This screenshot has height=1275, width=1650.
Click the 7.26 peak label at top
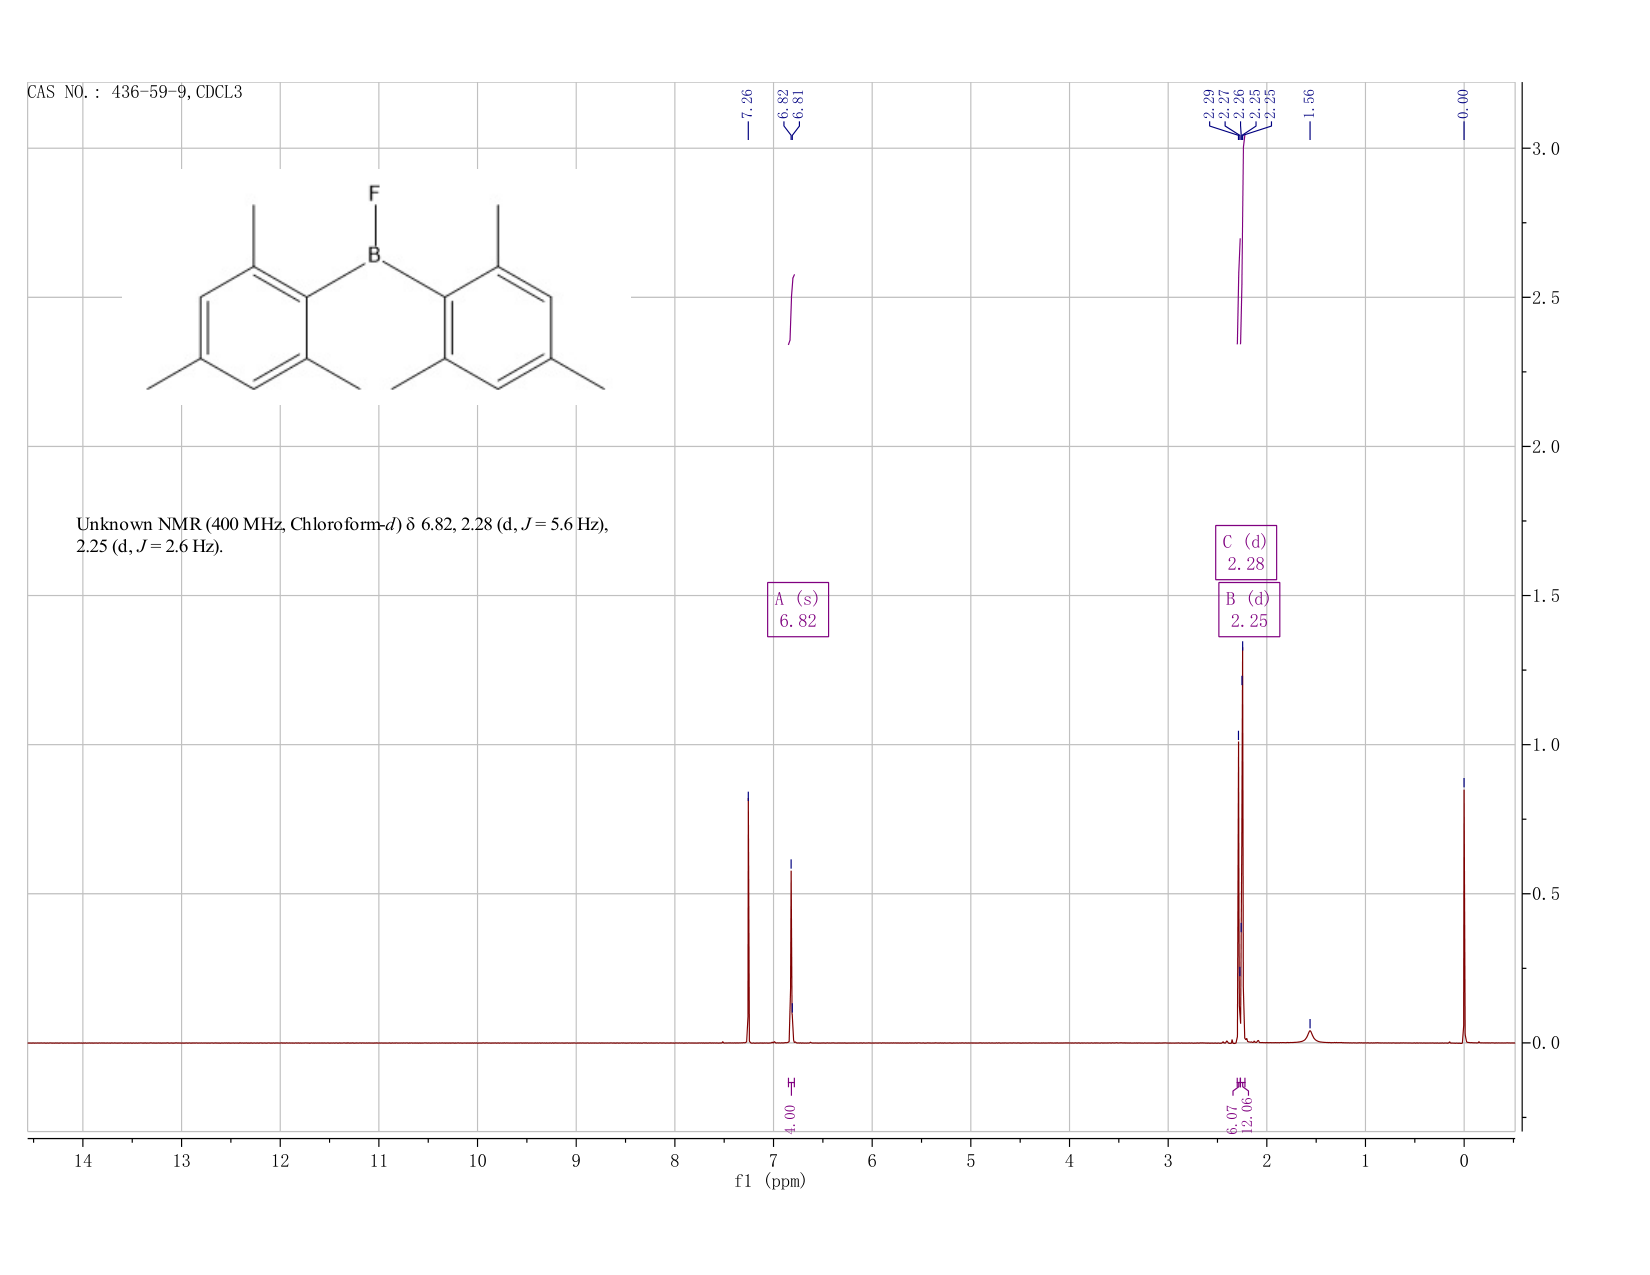[x=747, y=103]
